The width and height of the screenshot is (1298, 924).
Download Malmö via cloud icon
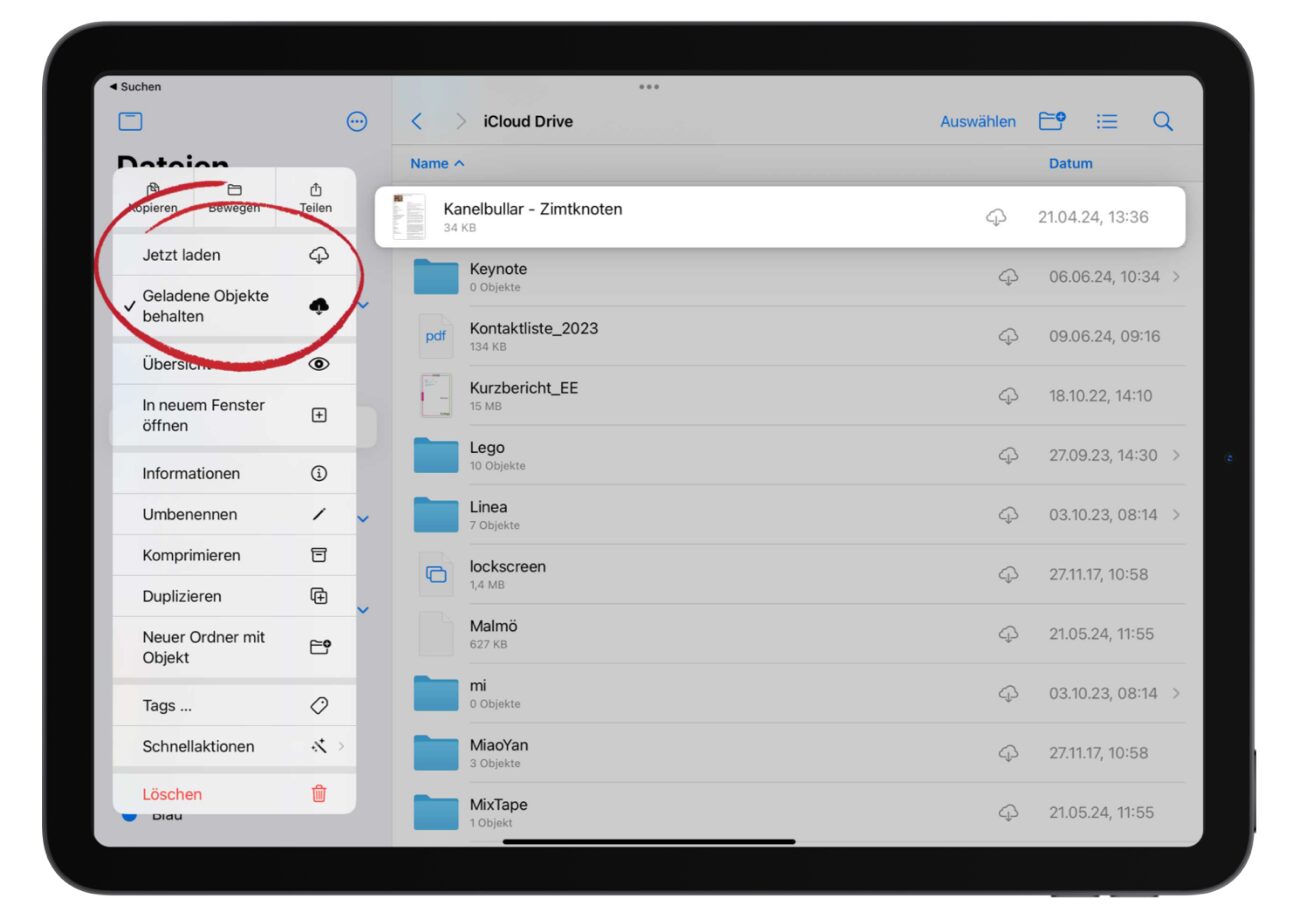[1009, 634]
